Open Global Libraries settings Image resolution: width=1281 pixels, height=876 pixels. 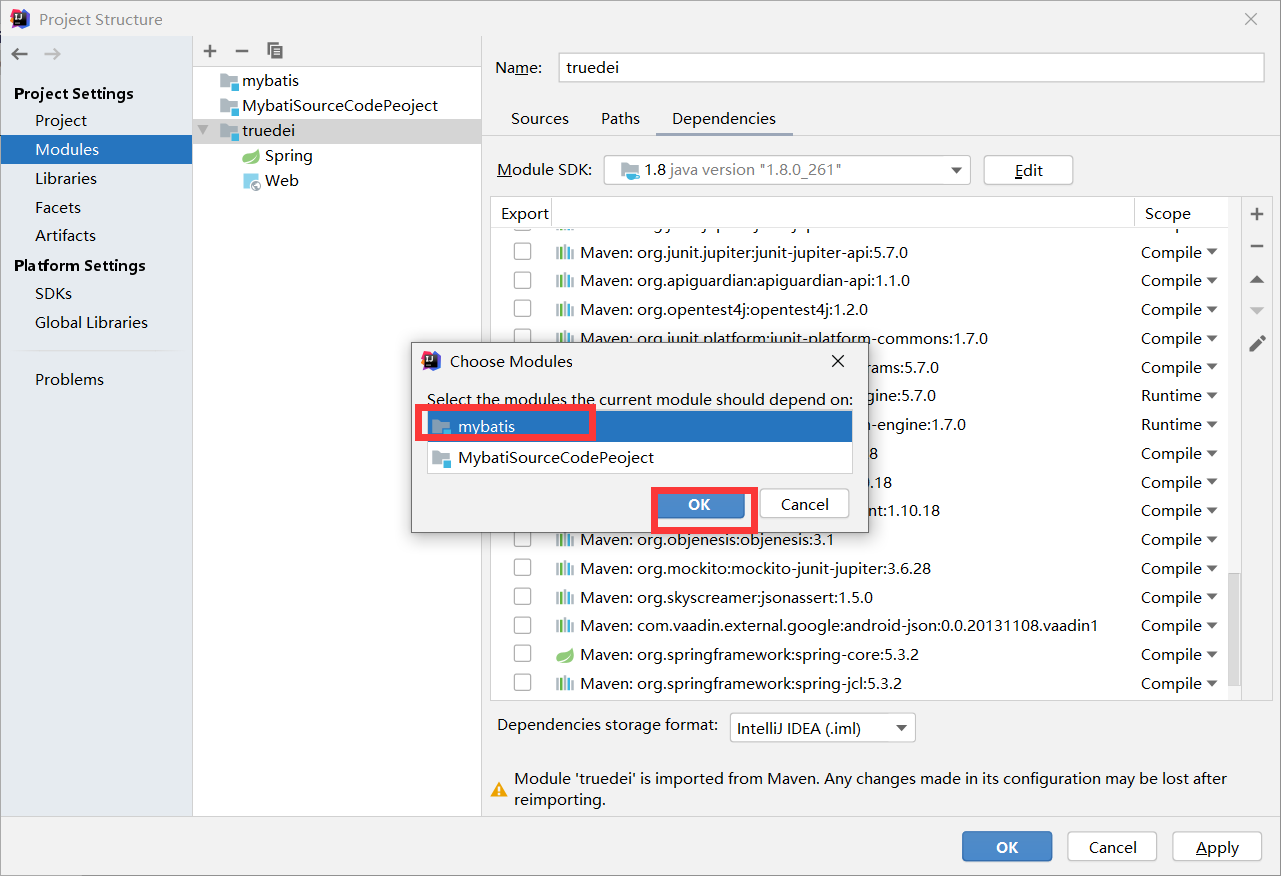click(x=91, y=322)
